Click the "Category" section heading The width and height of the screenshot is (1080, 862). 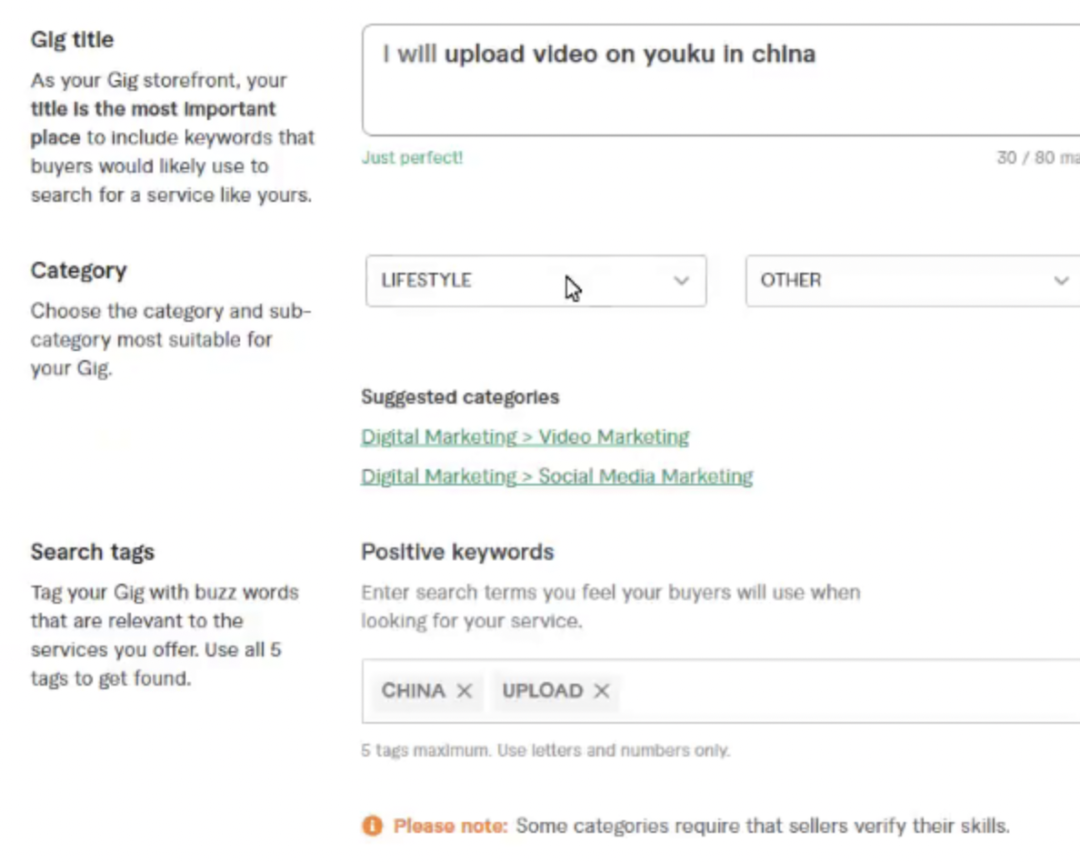pos(78,271)
